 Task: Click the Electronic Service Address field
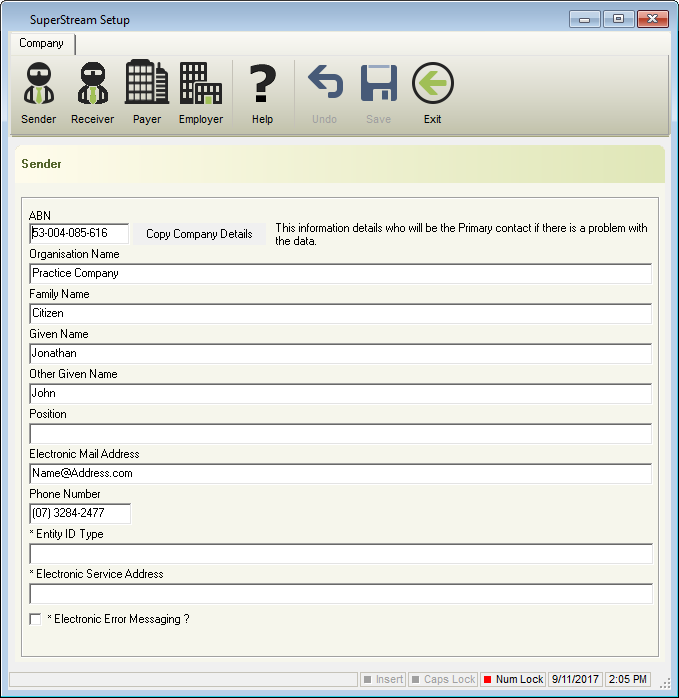click(x=341, y=594)
